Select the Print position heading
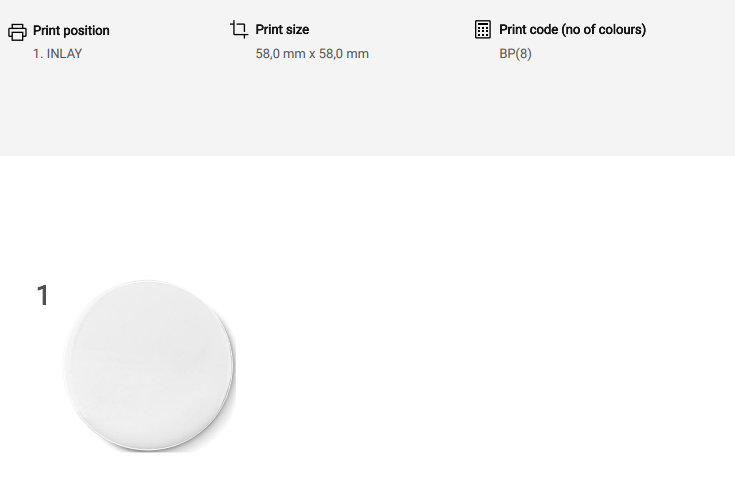 (x=71, y=31)
